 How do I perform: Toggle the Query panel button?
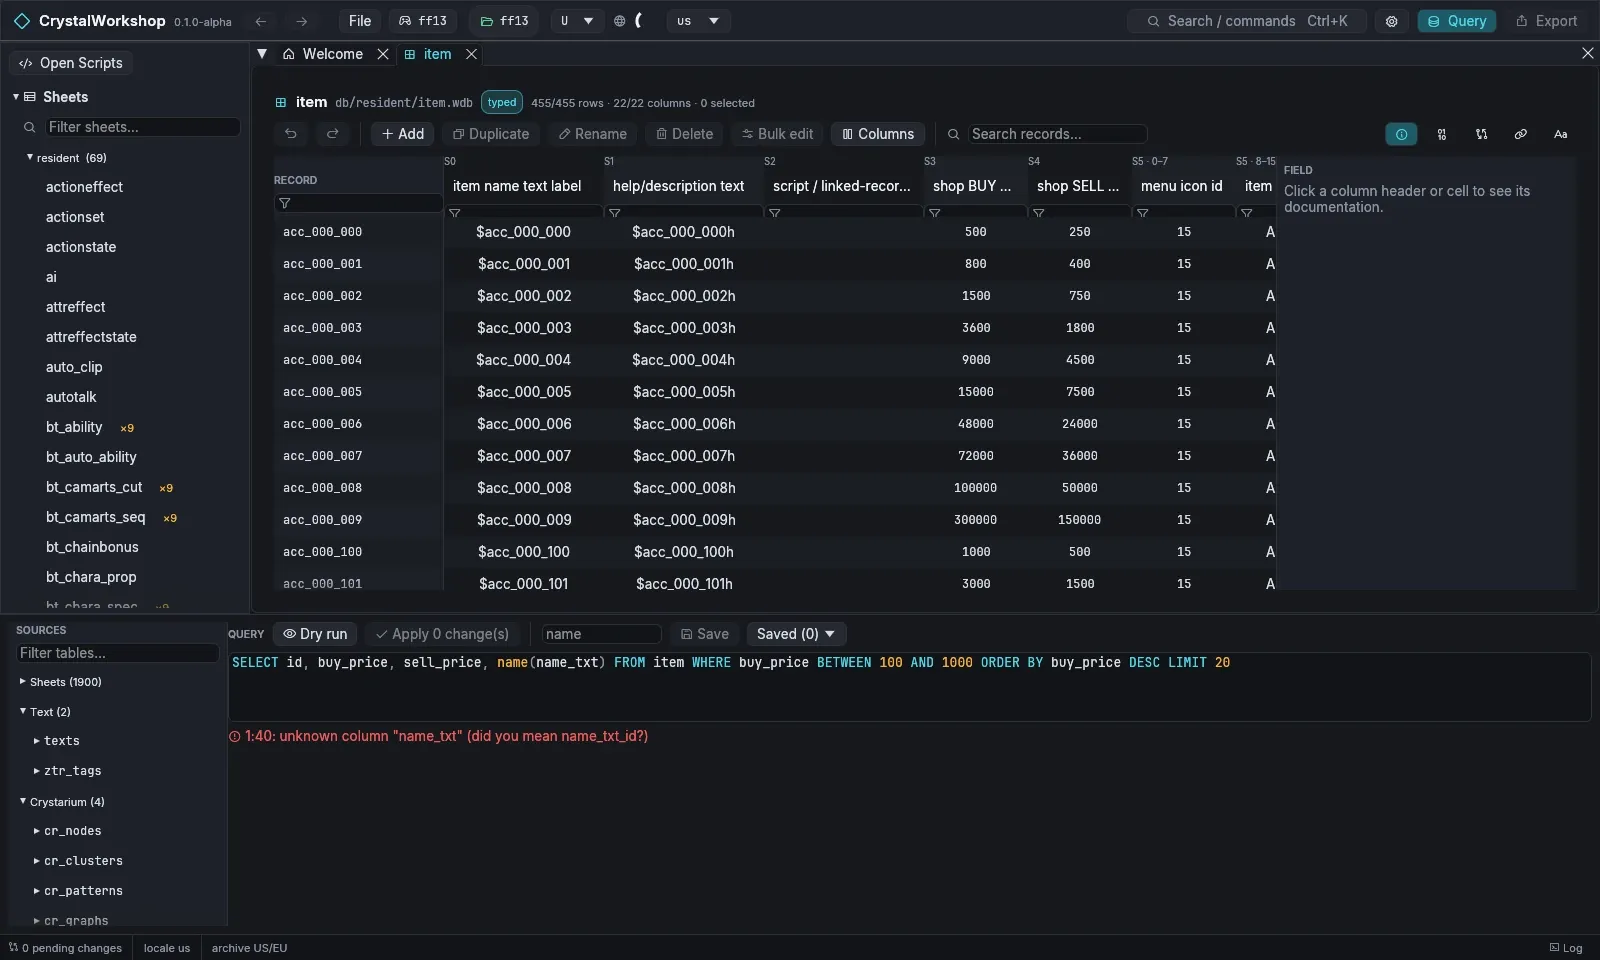1457,21
